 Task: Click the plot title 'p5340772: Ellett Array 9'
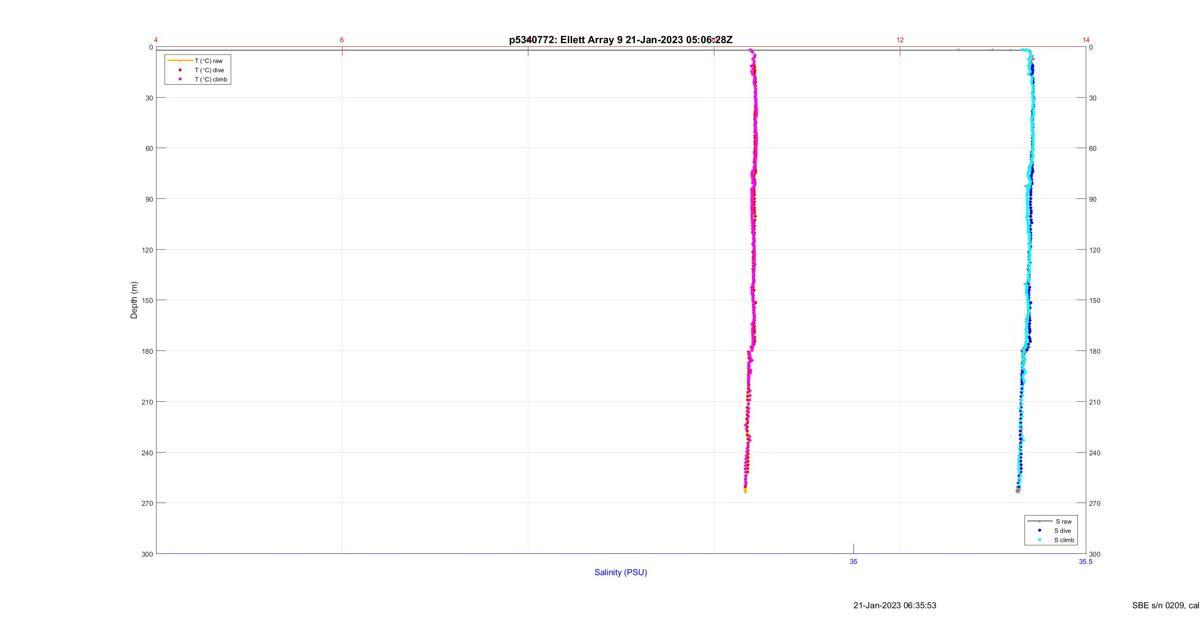point(566,40)
